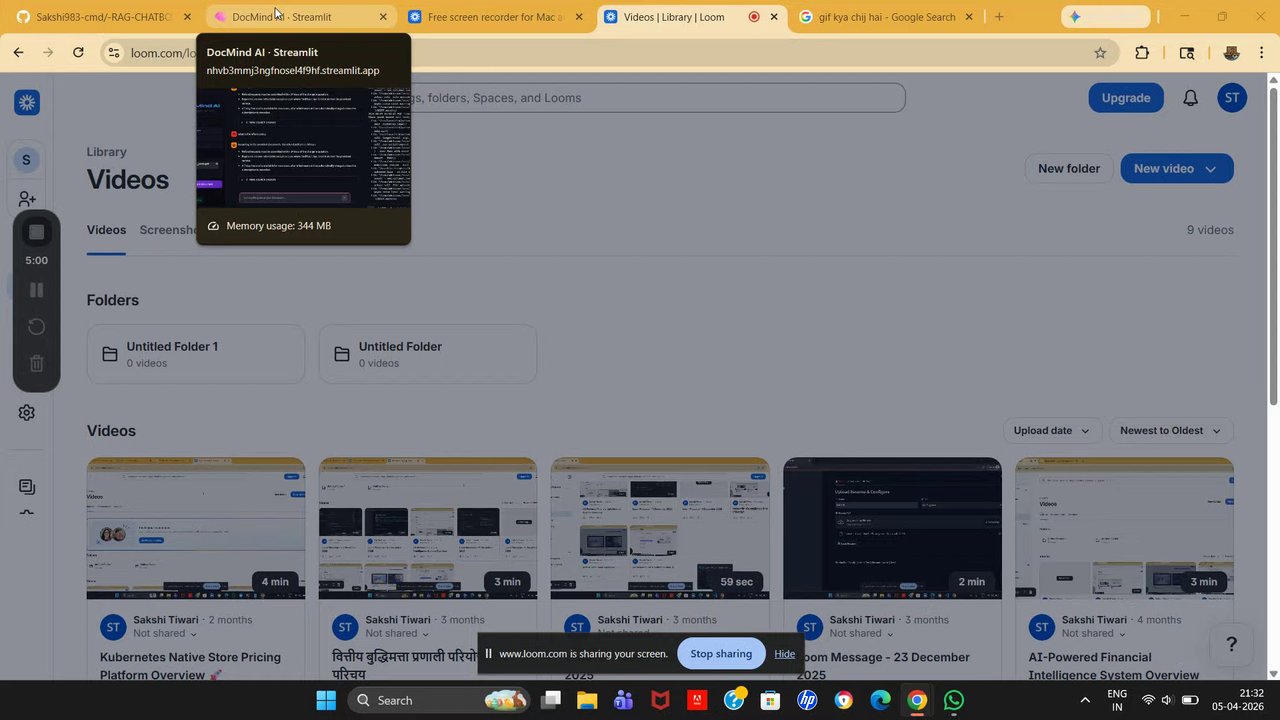
Task: Click the Upgrade button
Action: point(1126,98)
